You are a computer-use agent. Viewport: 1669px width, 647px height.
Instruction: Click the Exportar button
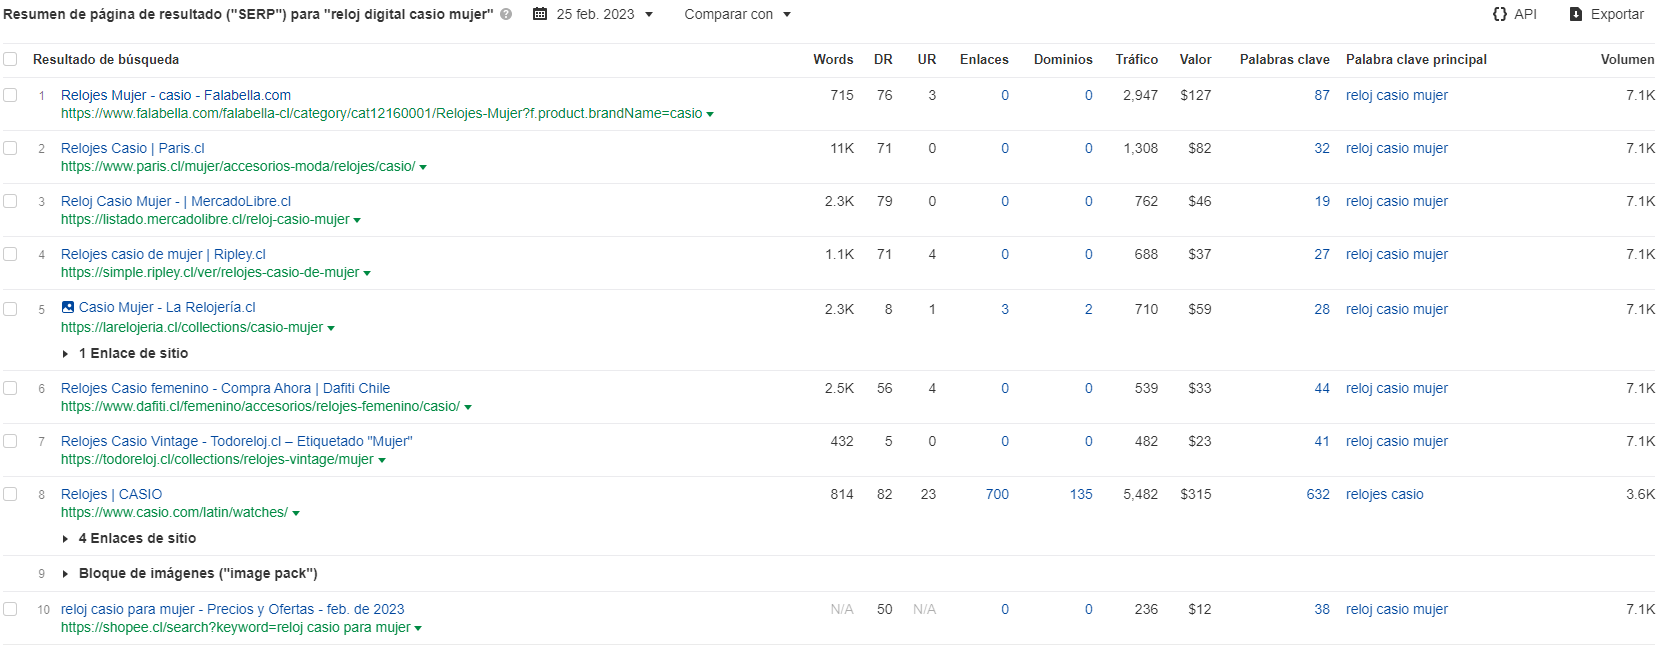[1606, 14]
